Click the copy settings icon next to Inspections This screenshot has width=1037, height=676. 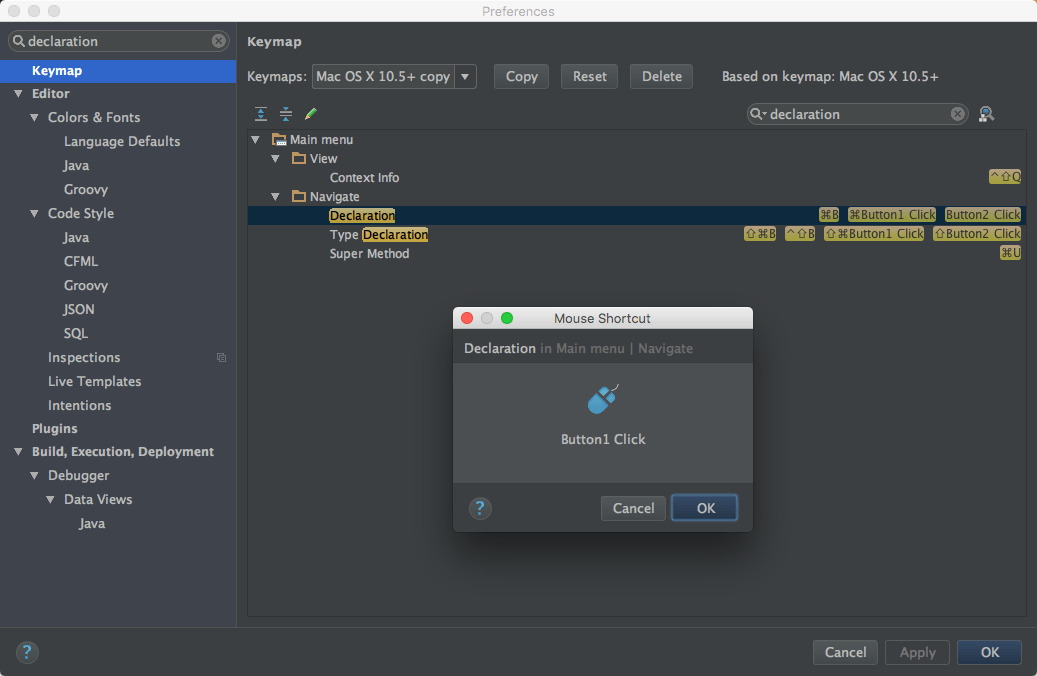point(221,357)
